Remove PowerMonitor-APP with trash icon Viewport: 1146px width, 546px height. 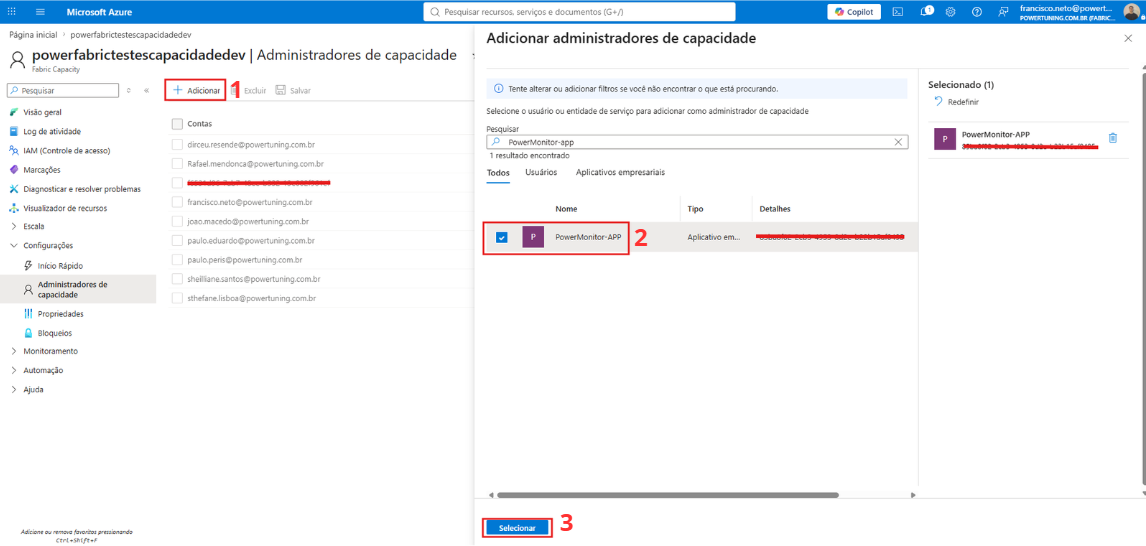[x=1112, y=137]
